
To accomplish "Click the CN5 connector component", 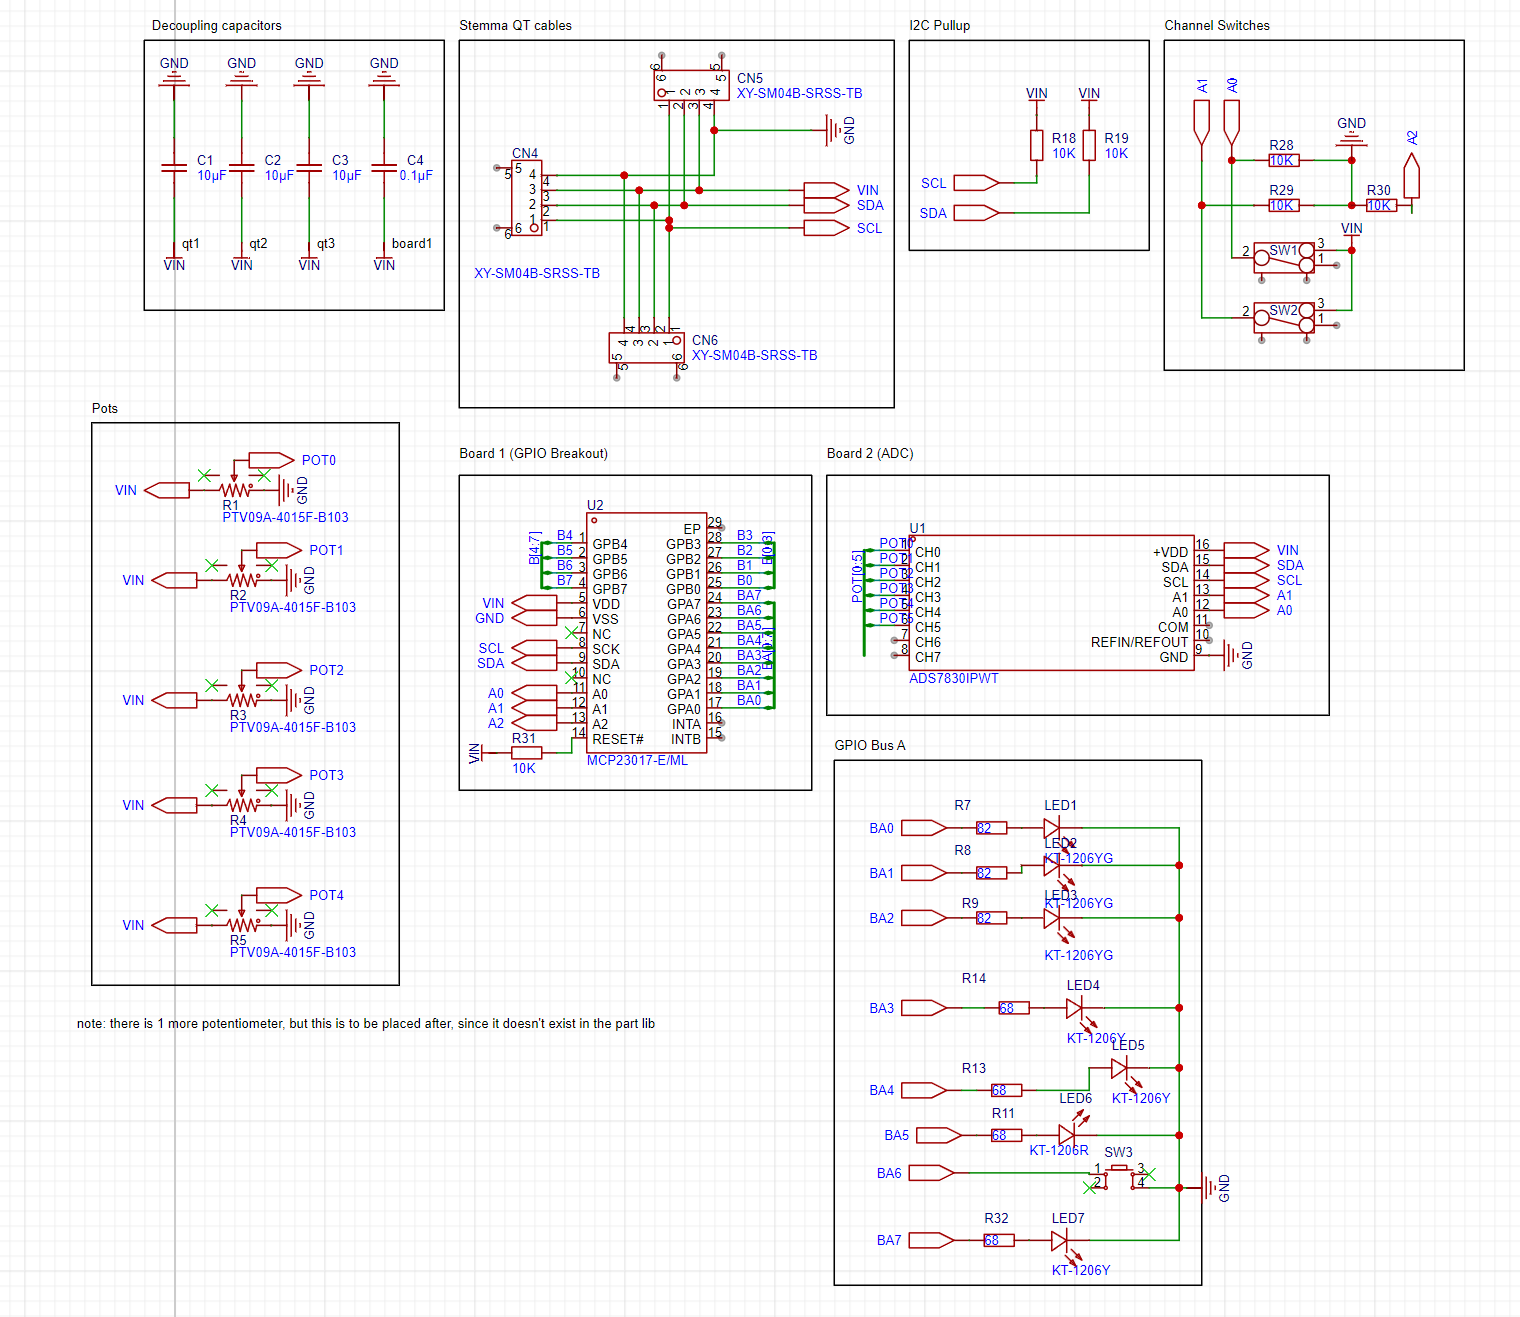I will [691, 86].
